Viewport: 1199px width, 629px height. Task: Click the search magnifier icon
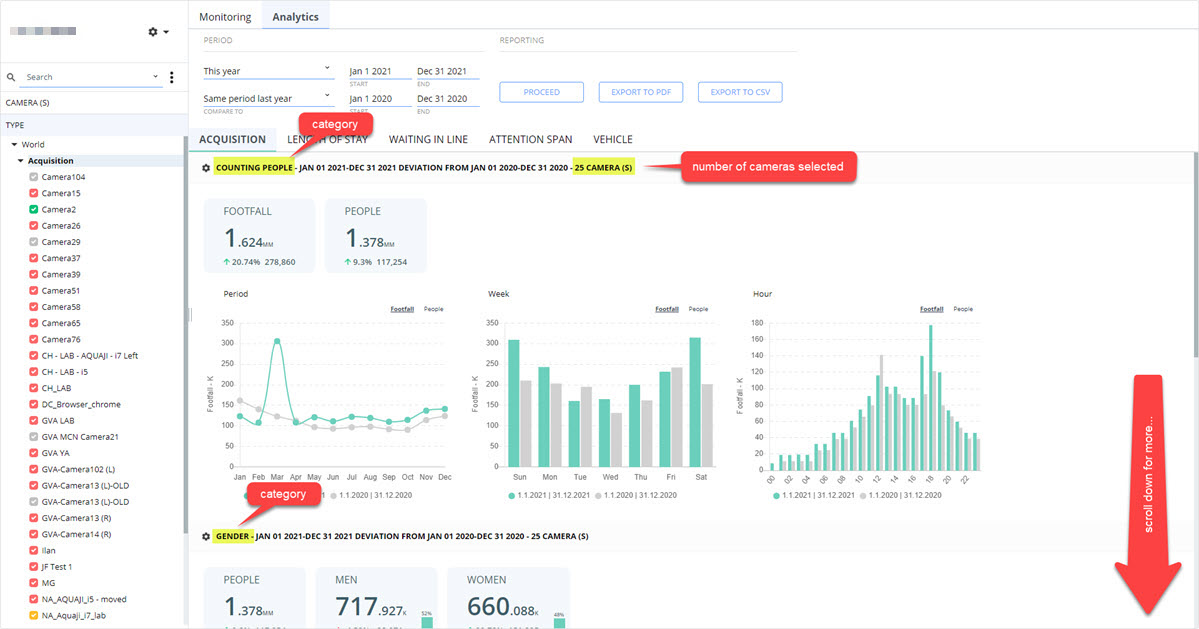[11, 77]
